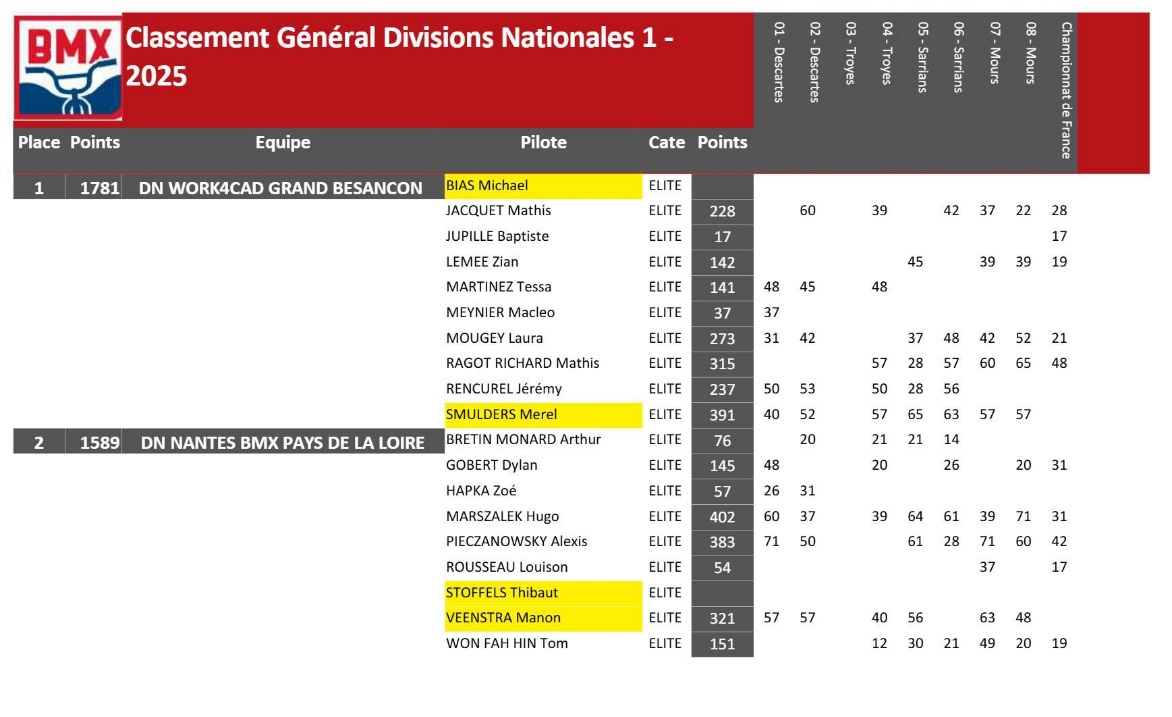Click team name DN NANTES BMX PAYS DE LA LOIRE
The height and width of the screenshot is (717, 1172).
[x=283, y=442]
